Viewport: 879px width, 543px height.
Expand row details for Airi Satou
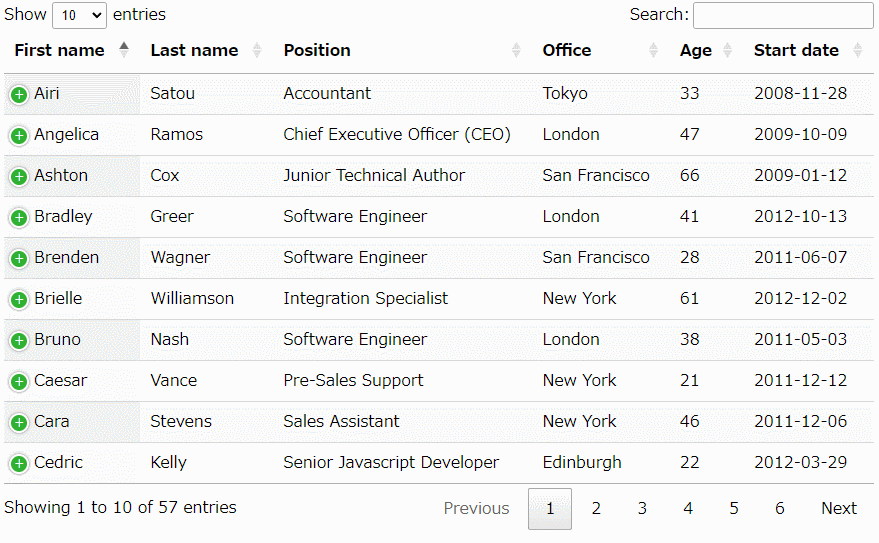pyautogui.click(x=19, y=95)
